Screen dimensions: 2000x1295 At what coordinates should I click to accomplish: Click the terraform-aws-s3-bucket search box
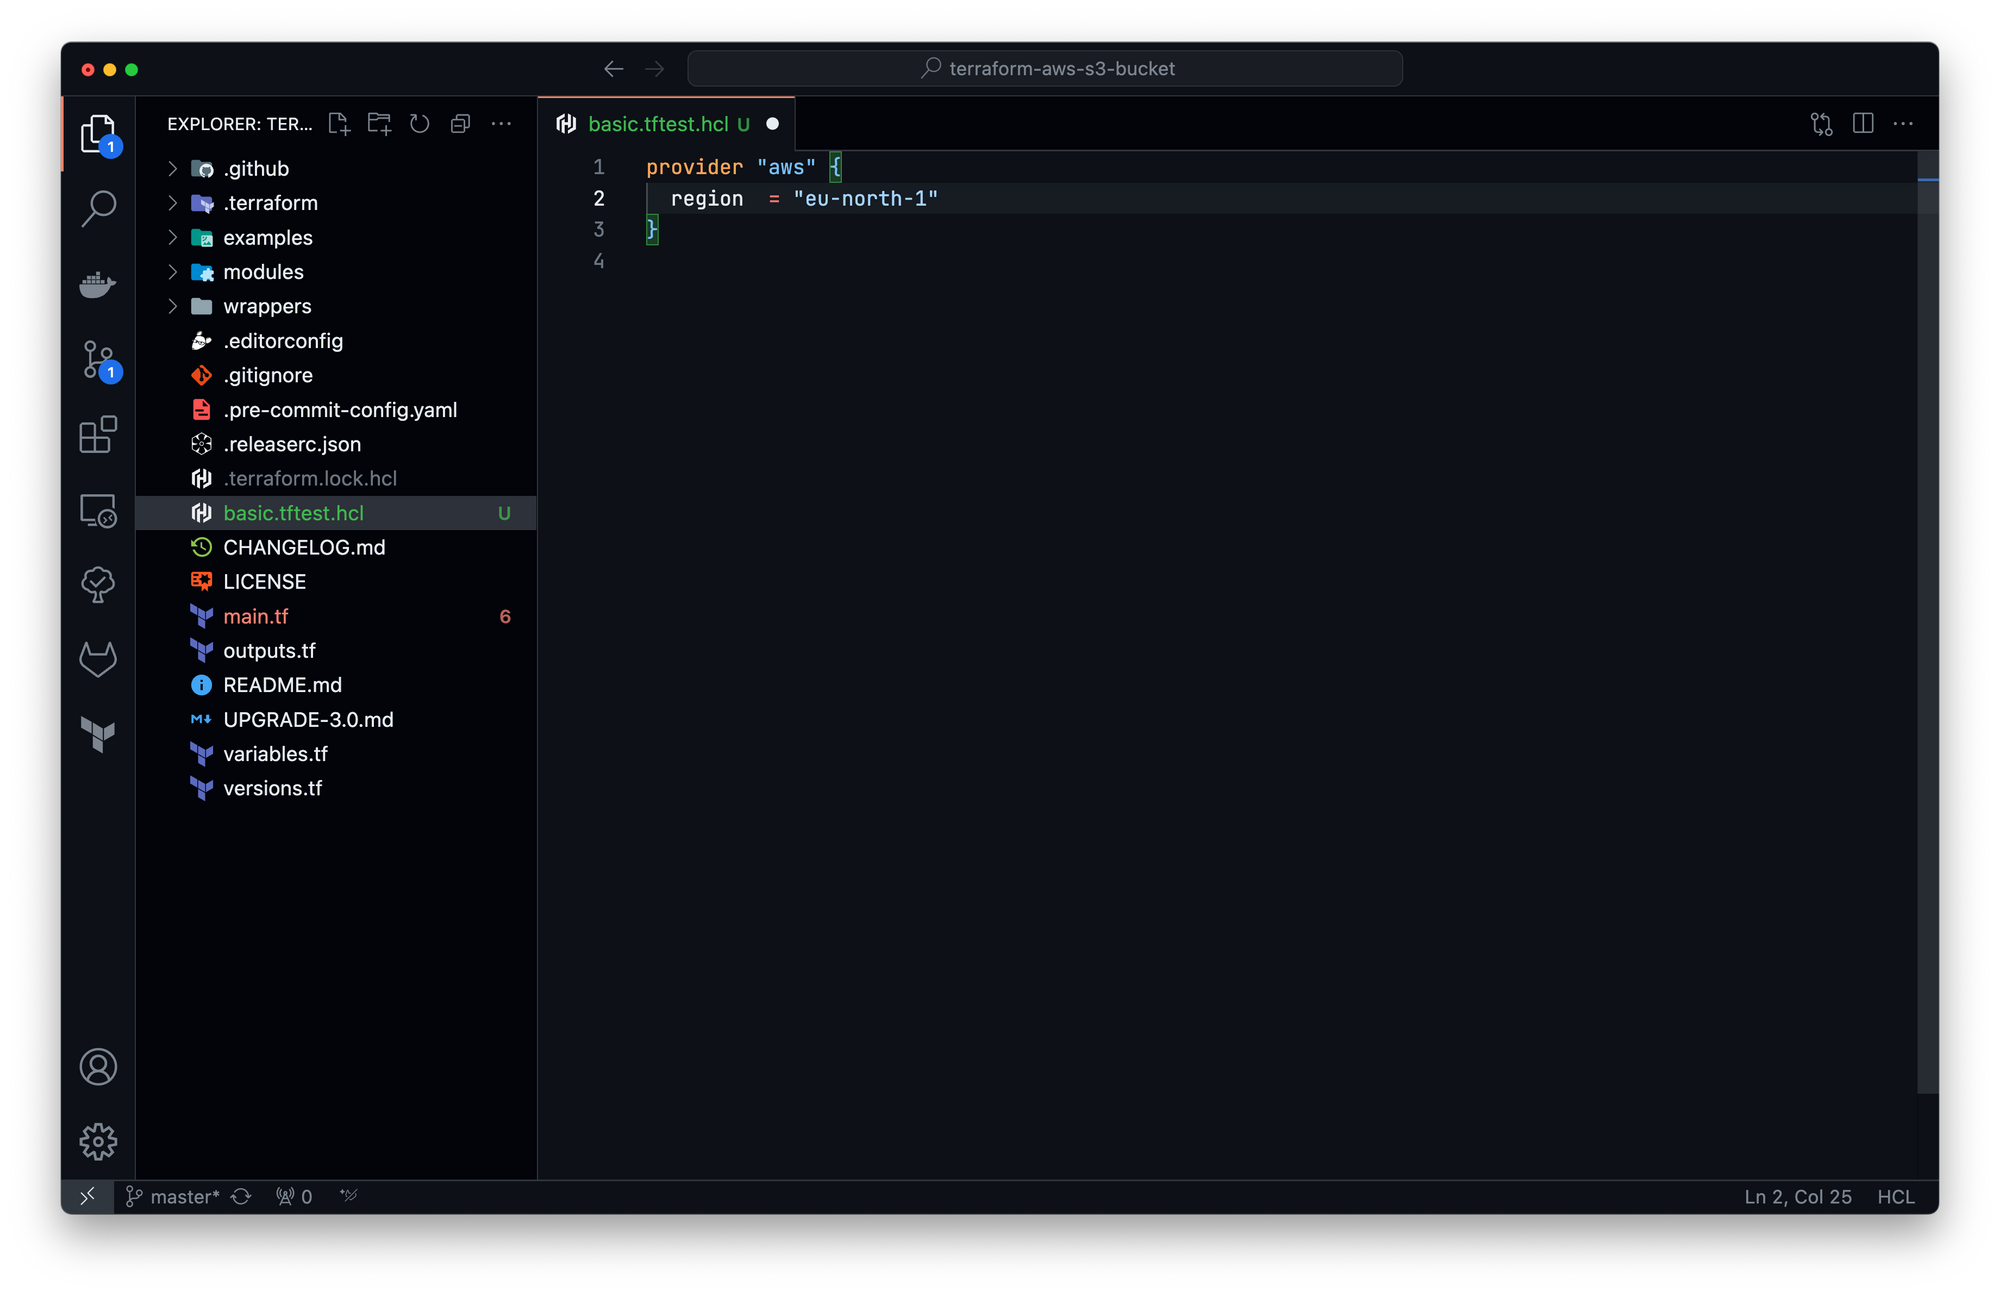click(x=1045, y=69)
